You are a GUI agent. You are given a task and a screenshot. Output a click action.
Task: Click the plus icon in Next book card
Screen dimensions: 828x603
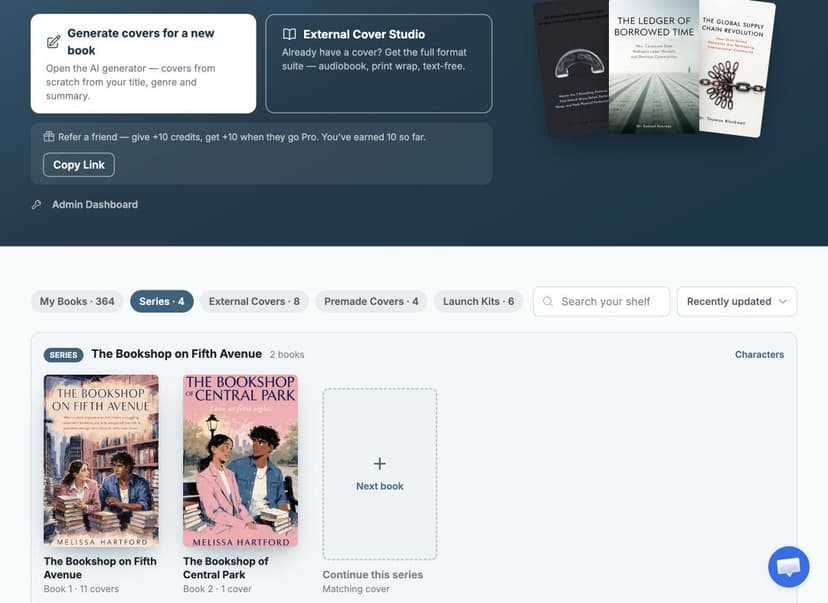pyautogui.click(x=380, y=464)
